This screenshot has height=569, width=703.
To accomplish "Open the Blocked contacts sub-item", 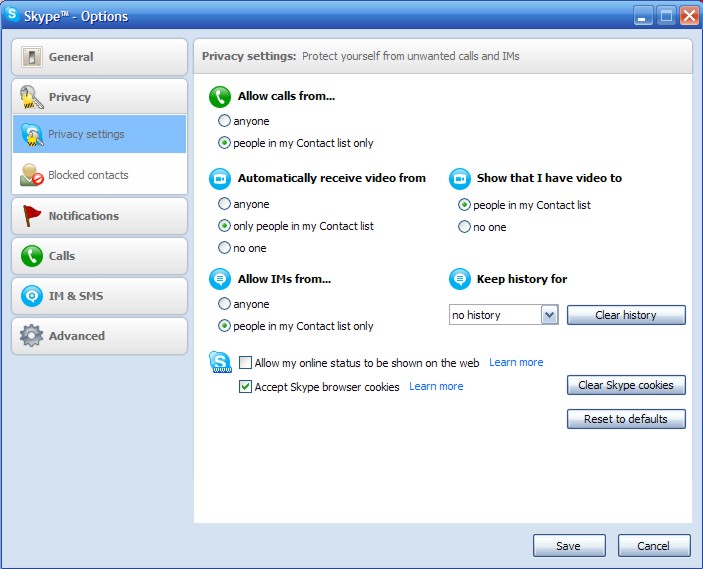I will pos(100,175).
